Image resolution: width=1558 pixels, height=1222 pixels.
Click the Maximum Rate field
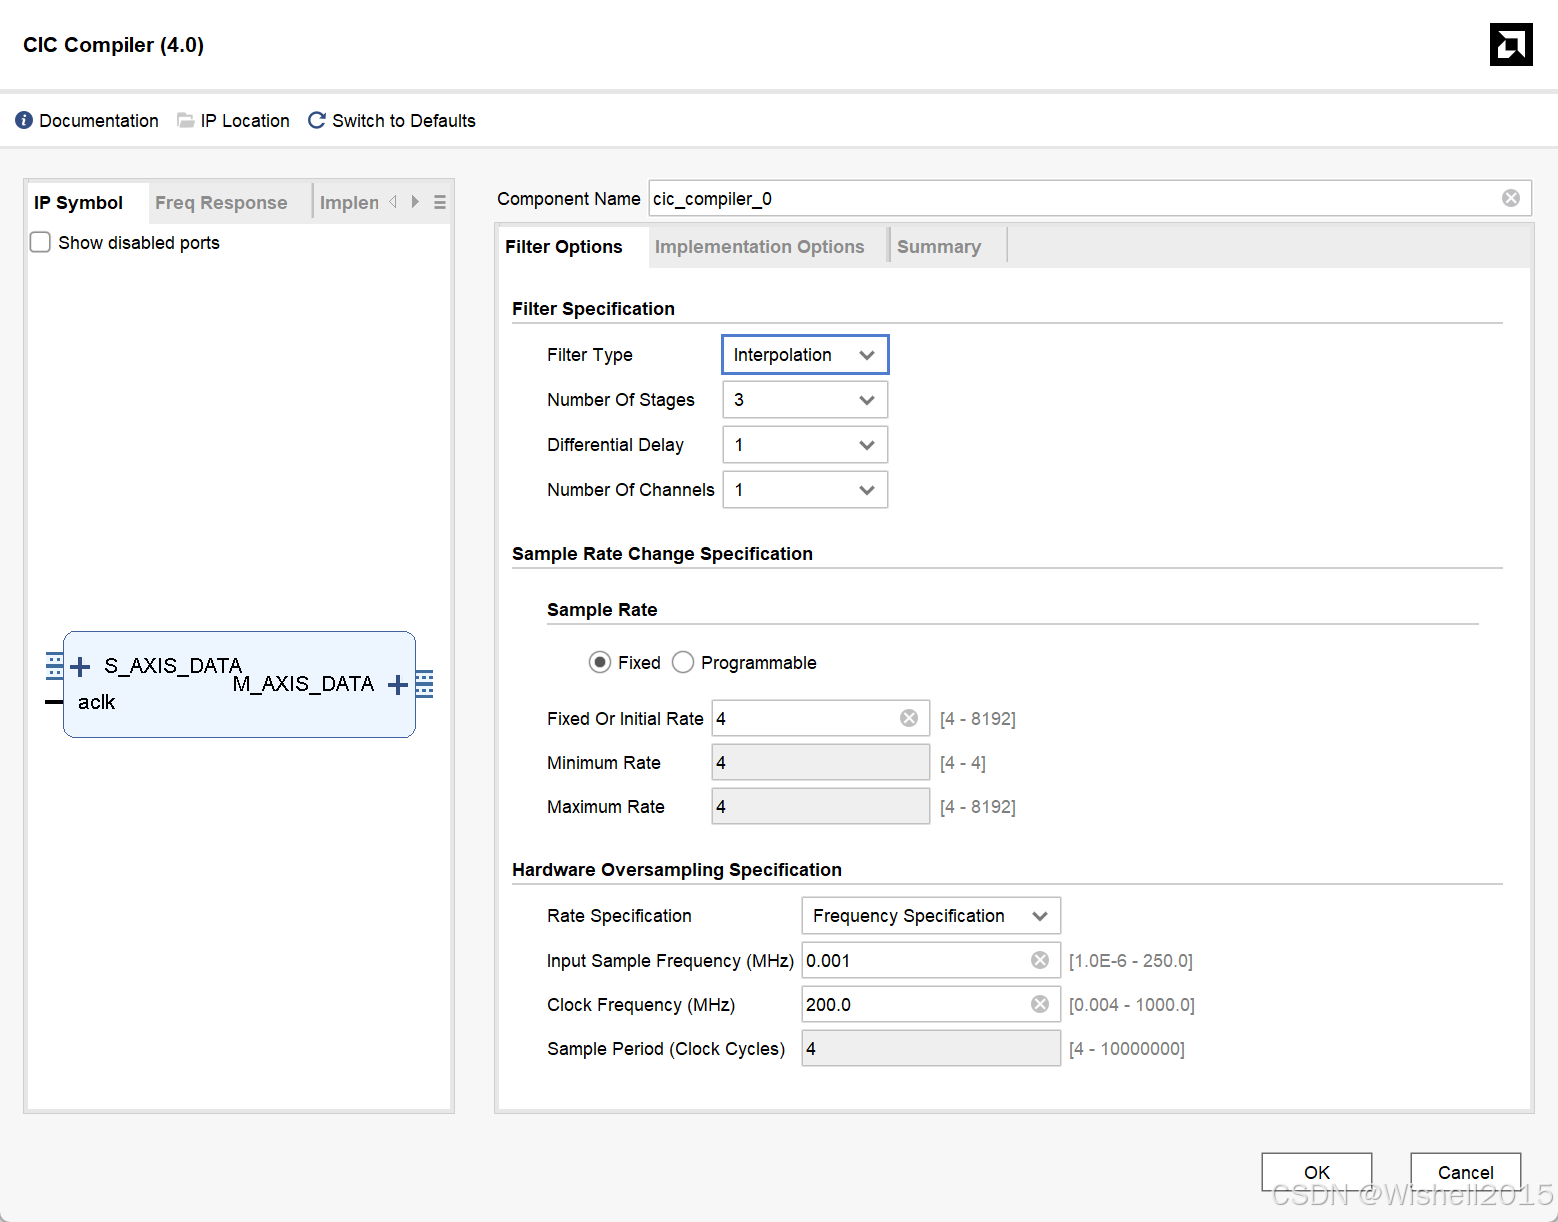click(821, 806)
